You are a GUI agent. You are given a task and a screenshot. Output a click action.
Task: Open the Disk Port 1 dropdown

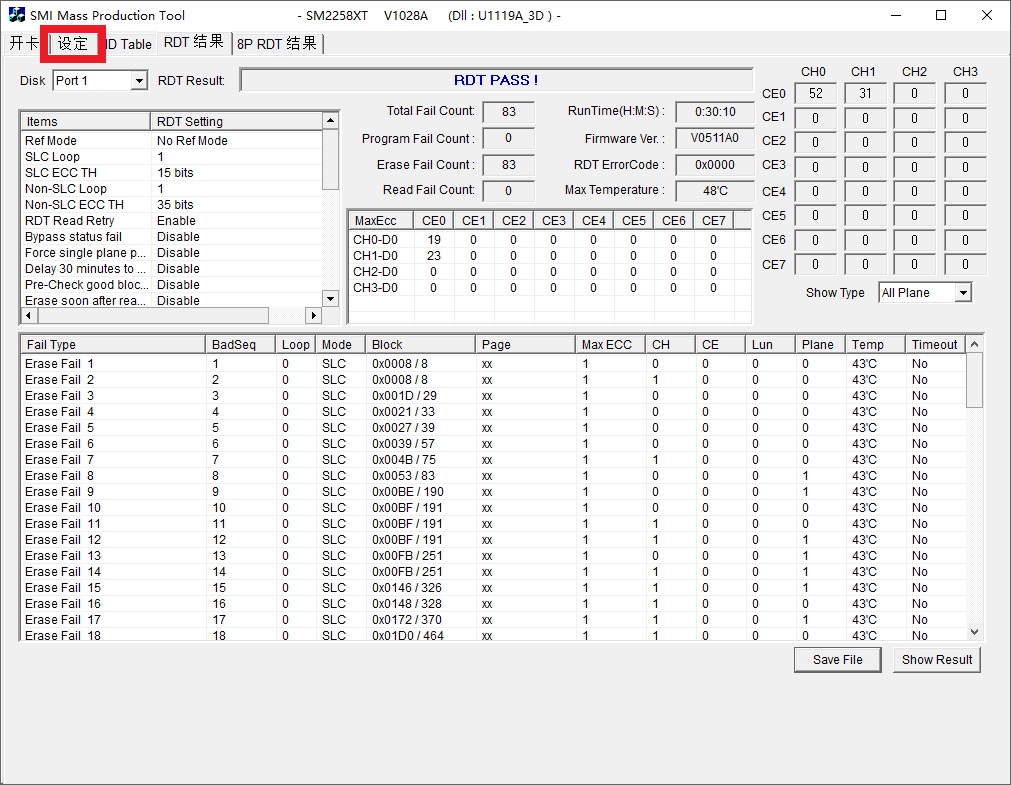coord(139,81)
